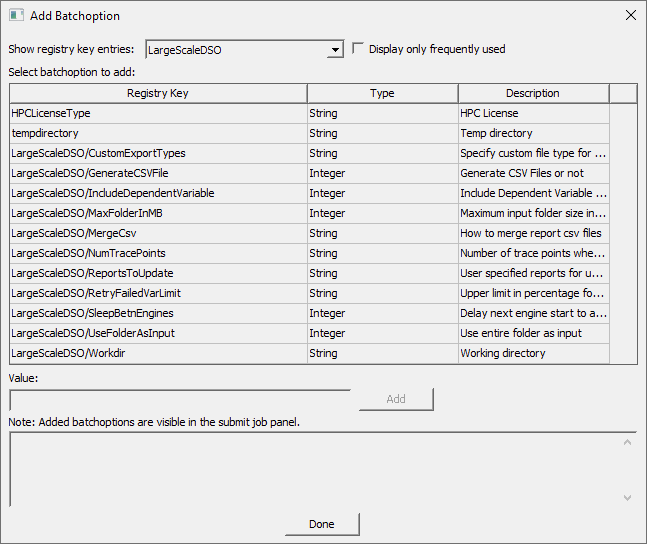Click the Working directory description cell
647x544 pixels.
point(534,353)
